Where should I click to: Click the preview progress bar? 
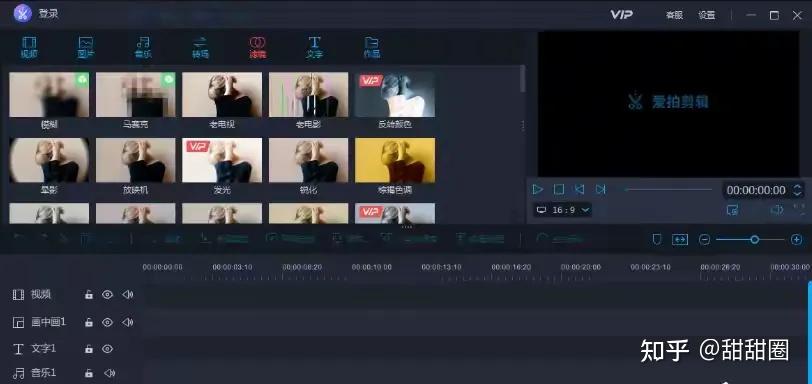[669, 189]
